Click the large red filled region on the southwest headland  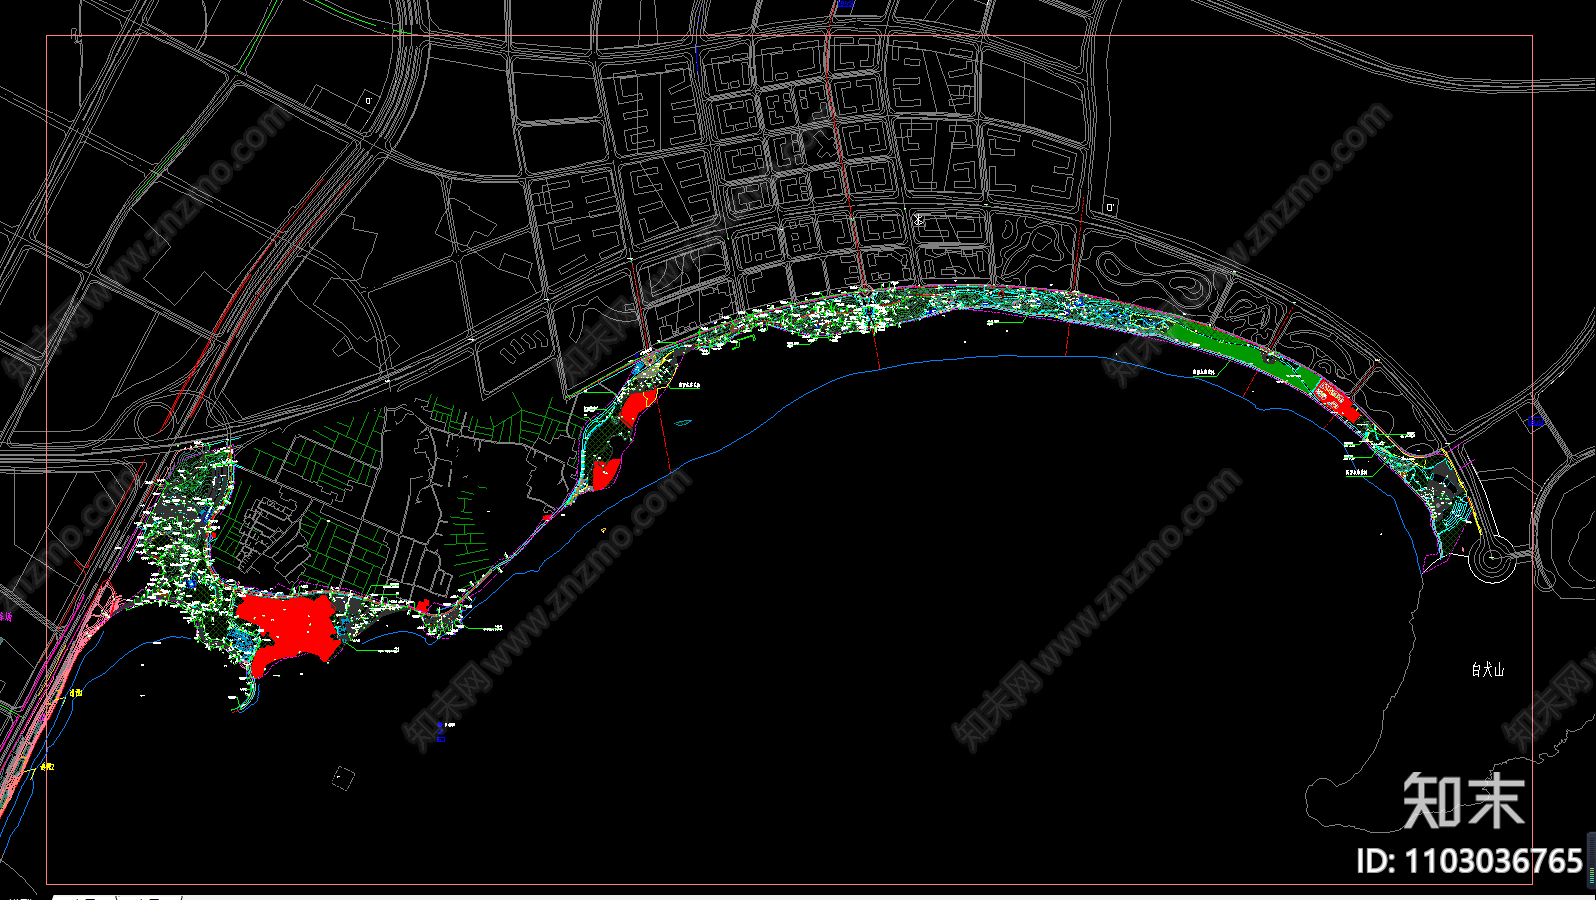[x=290, y=625]
